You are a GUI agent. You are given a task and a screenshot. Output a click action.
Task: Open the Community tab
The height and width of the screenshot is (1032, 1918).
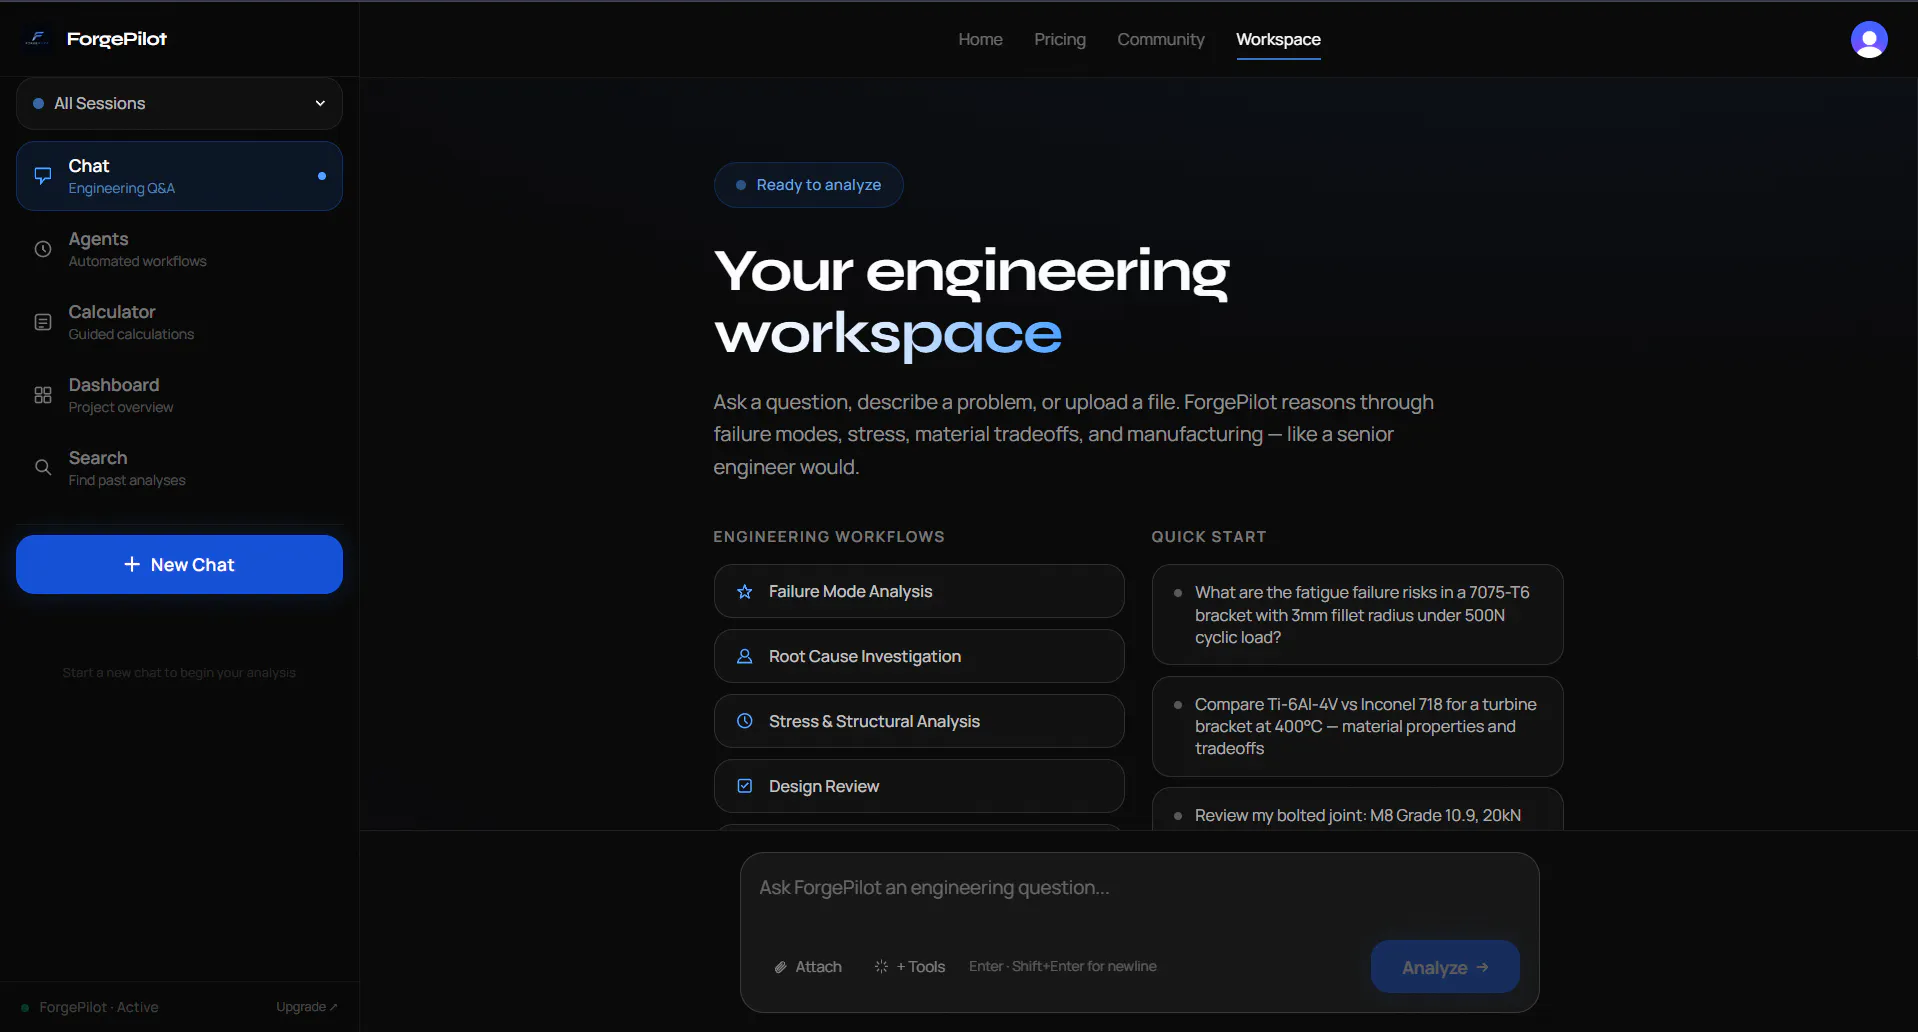[x=1160, y=39]
